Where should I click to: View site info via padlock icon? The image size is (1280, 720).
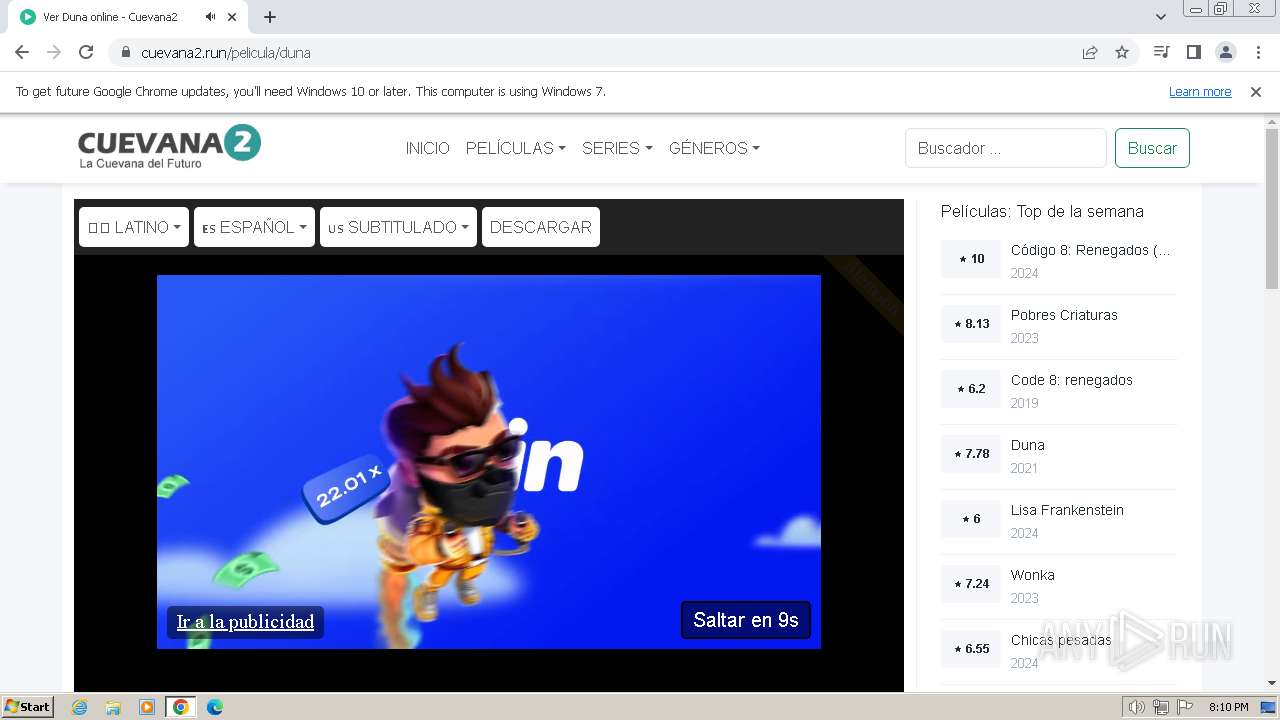[x=126, y=53]
